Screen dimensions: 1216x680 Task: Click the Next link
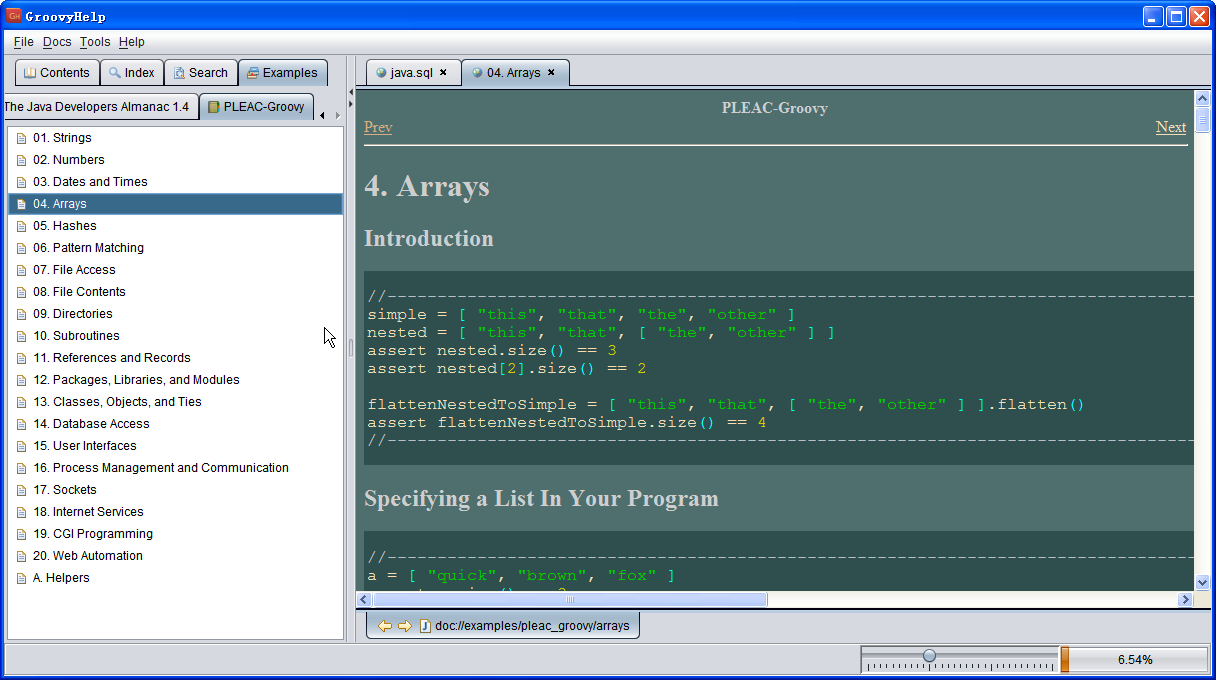(x=1171, y=127)
